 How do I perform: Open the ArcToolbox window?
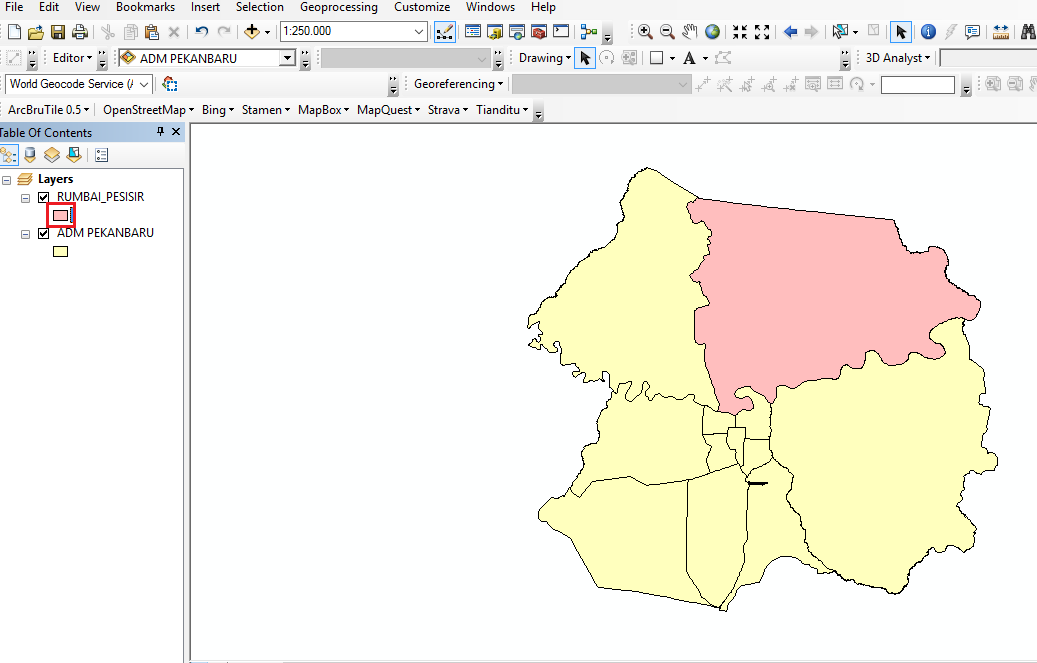tap(538, 31)
